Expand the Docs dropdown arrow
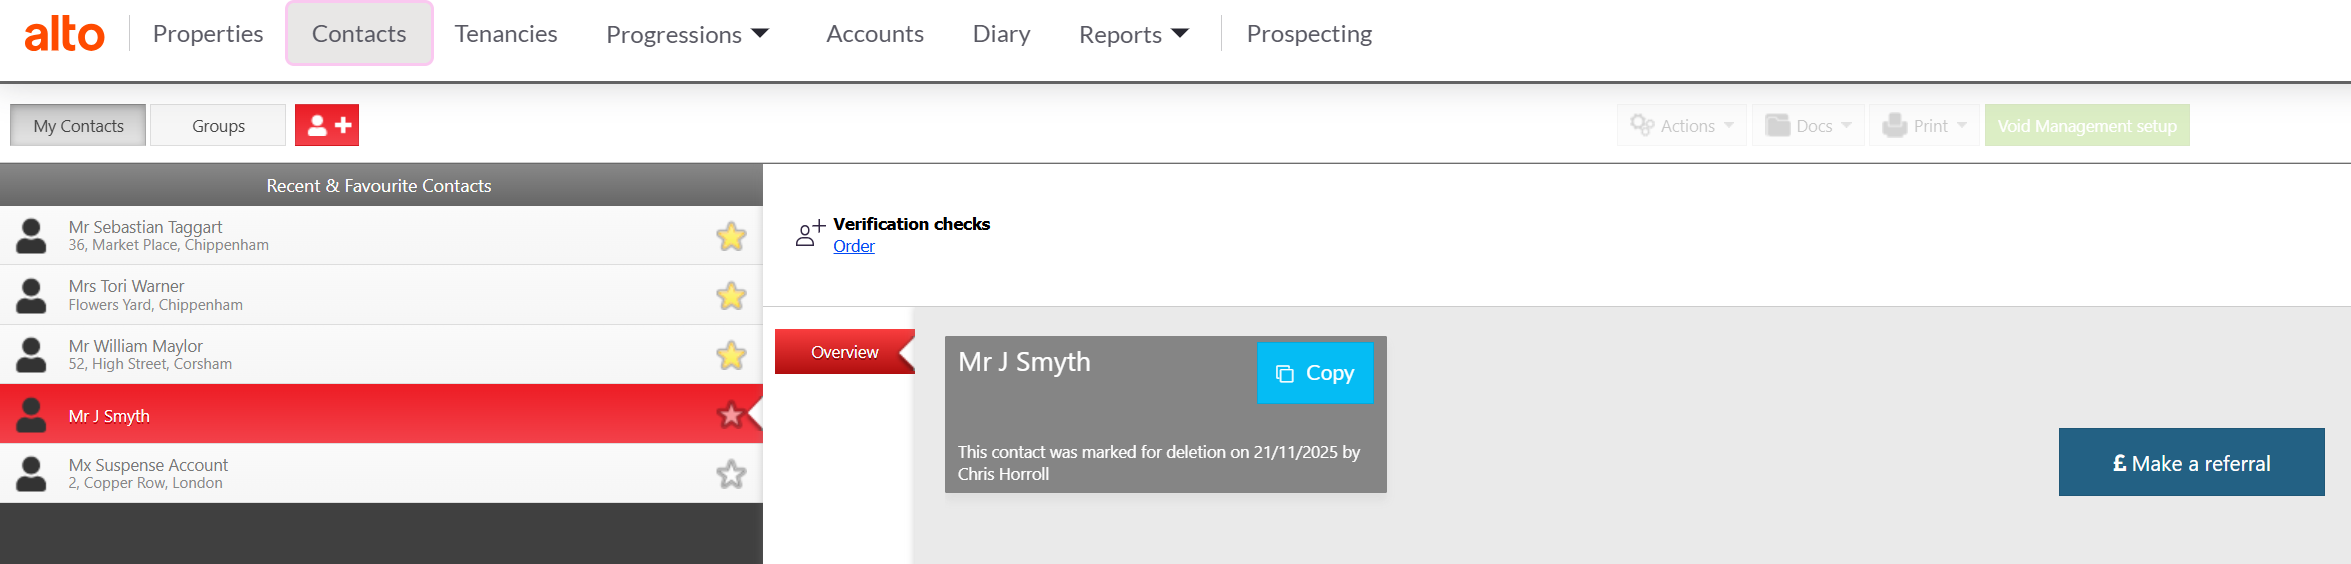This screenshot has height=564, width=2351. pos(1846,125)
